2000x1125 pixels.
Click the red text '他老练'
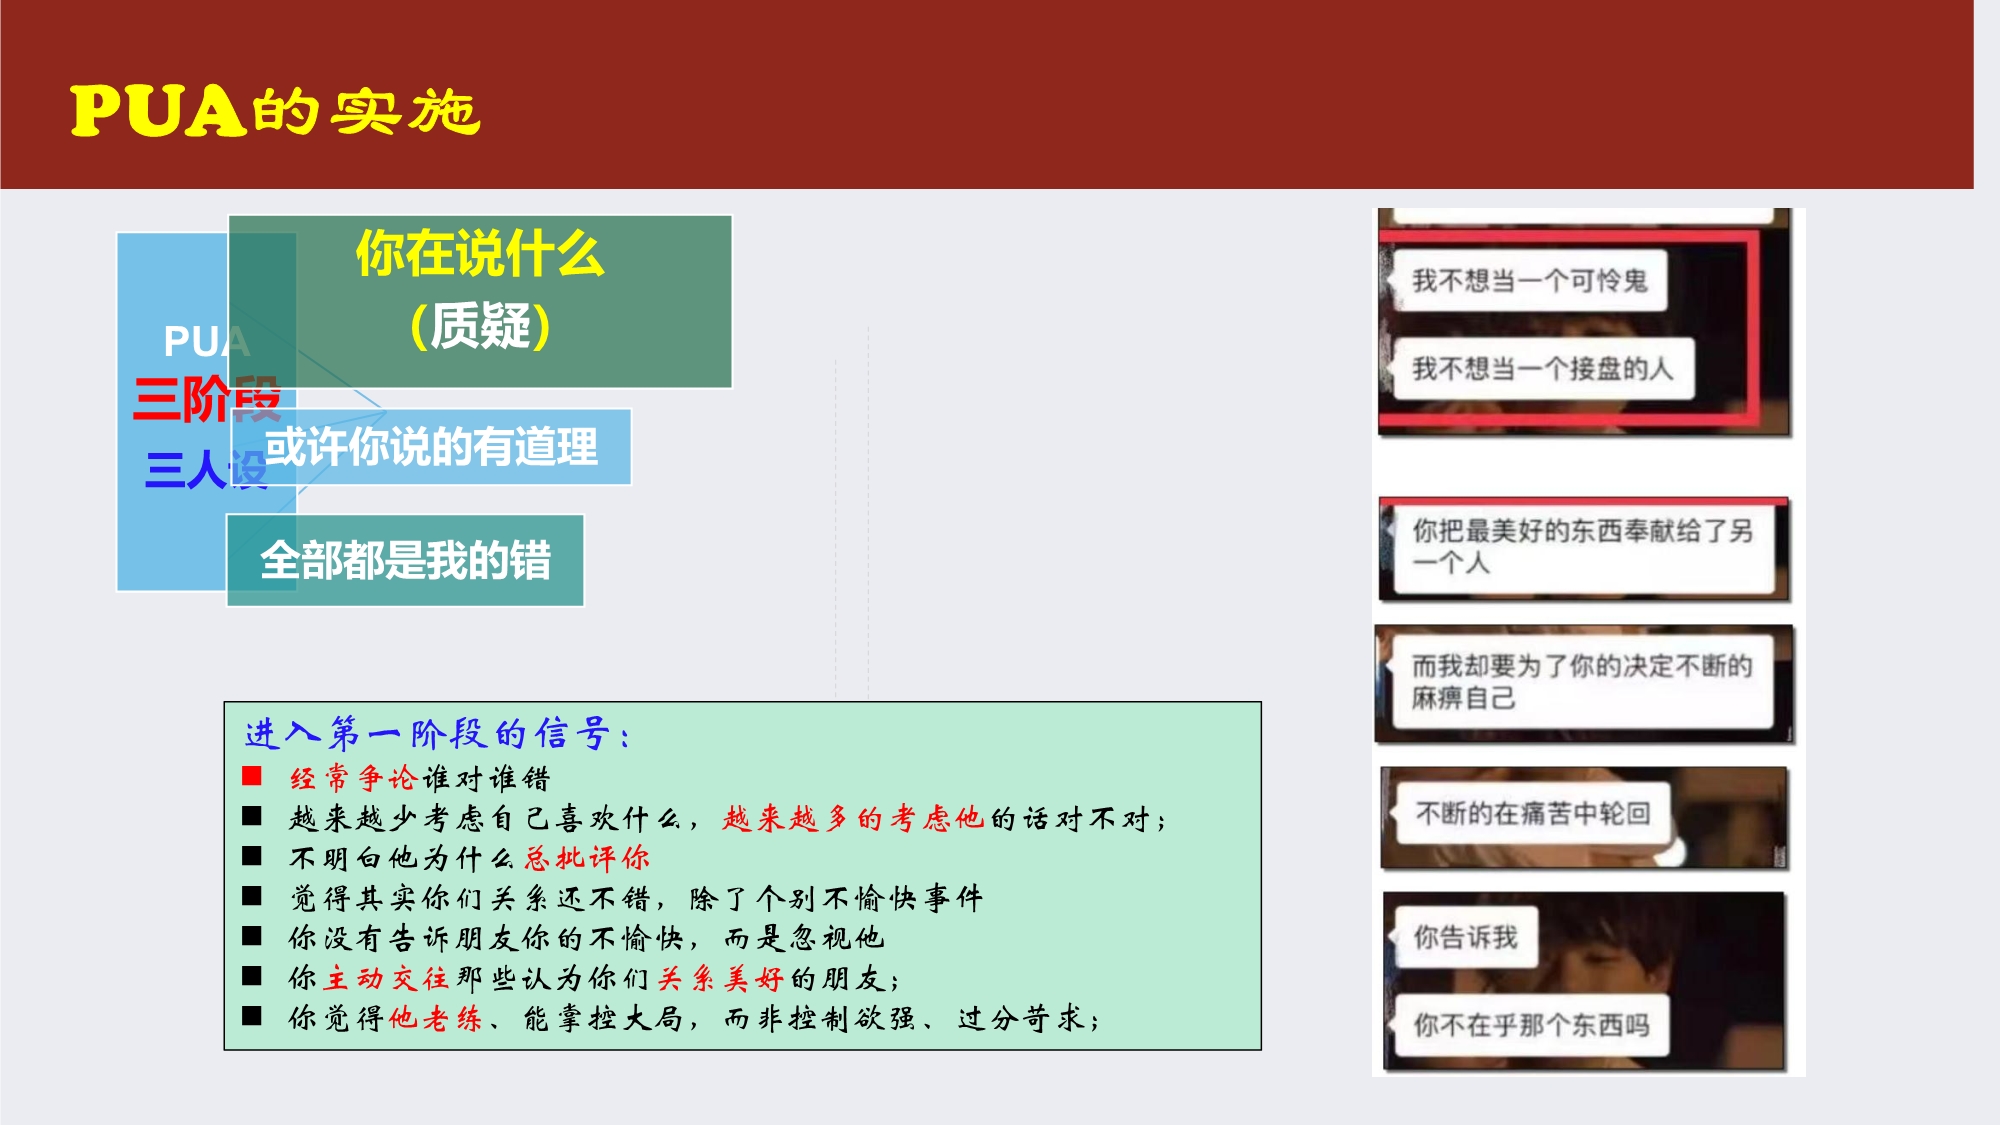click(x=436, y=1018)
